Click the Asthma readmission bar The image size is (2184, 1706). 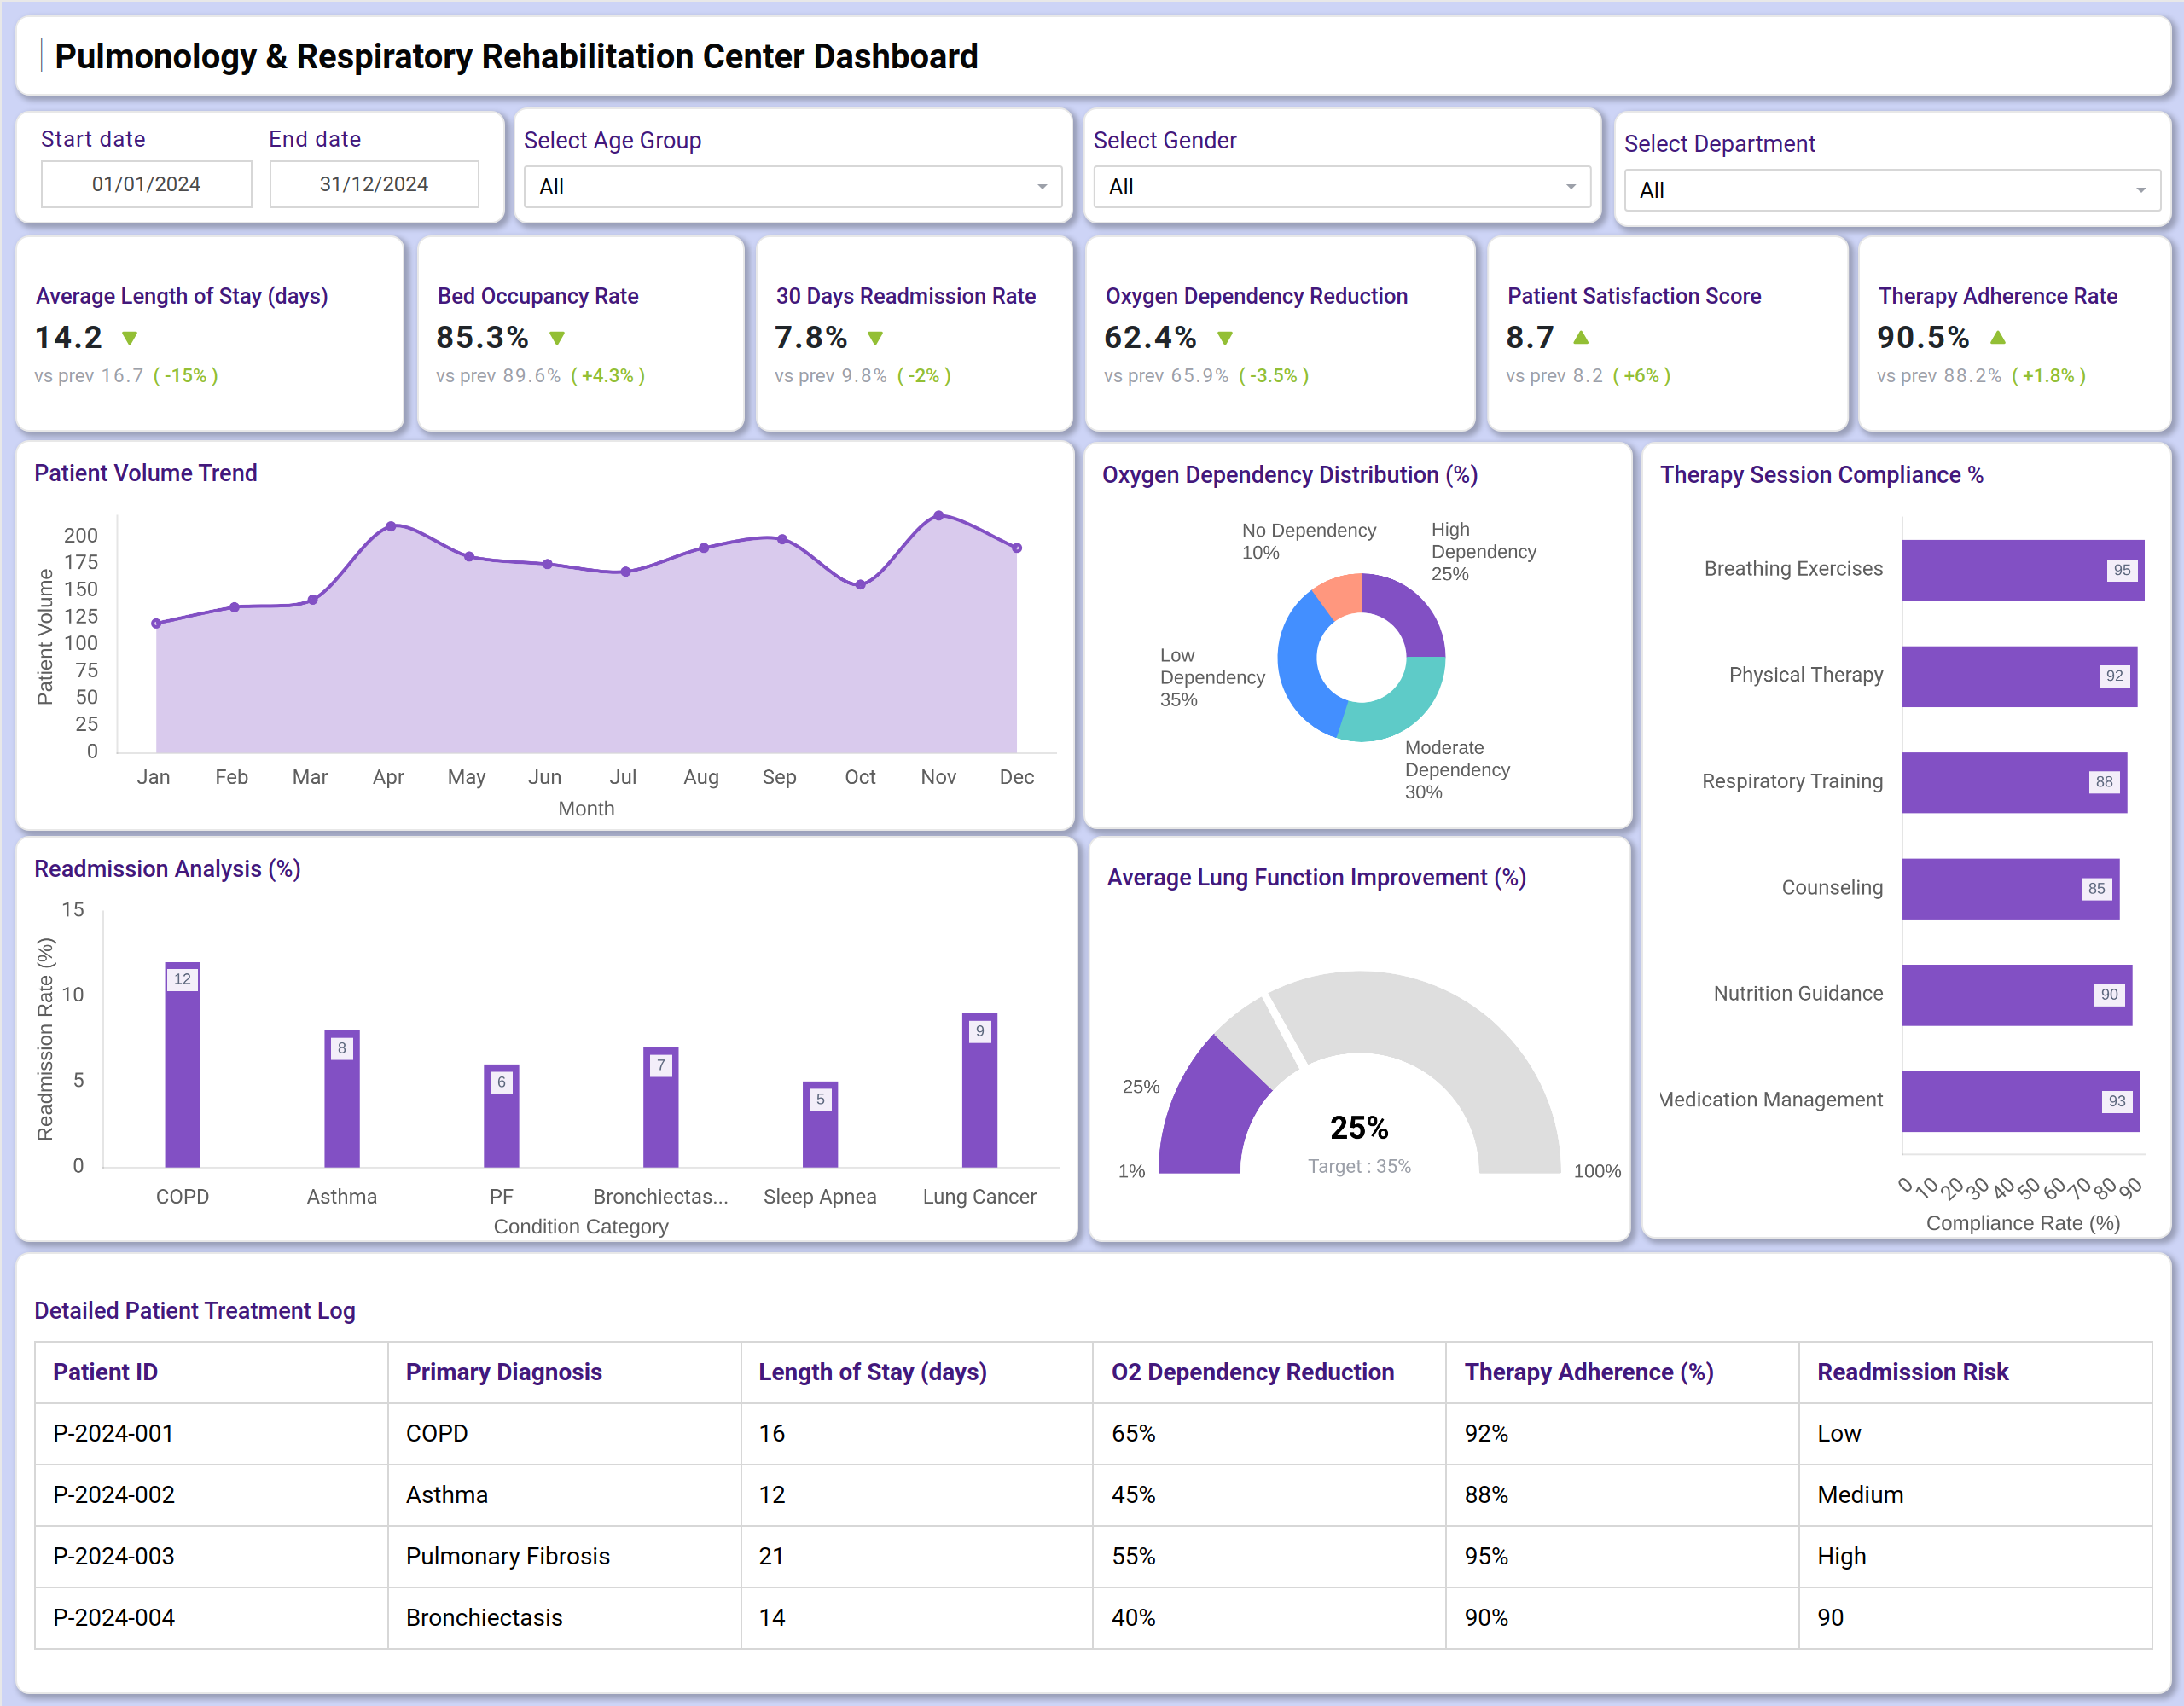pyautogui.click(x=342, y=1098)
